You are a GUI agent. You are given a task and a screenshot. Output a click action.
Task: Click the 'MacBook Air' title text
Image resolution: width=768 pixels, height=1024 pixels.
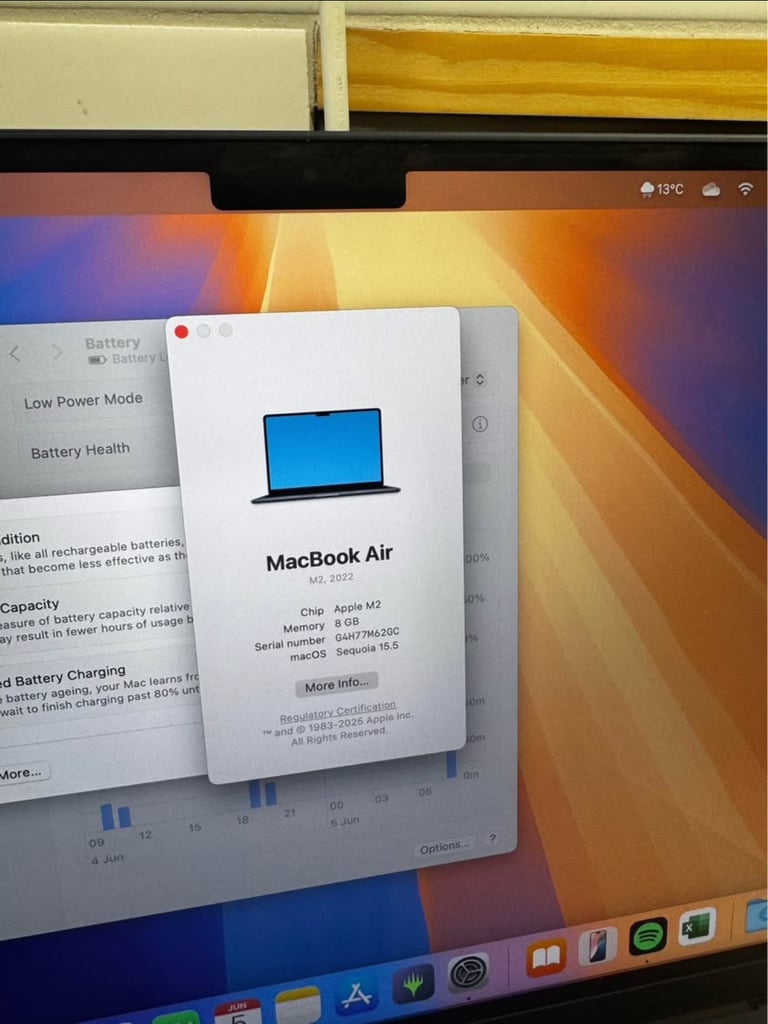click(x=329, y=558)
